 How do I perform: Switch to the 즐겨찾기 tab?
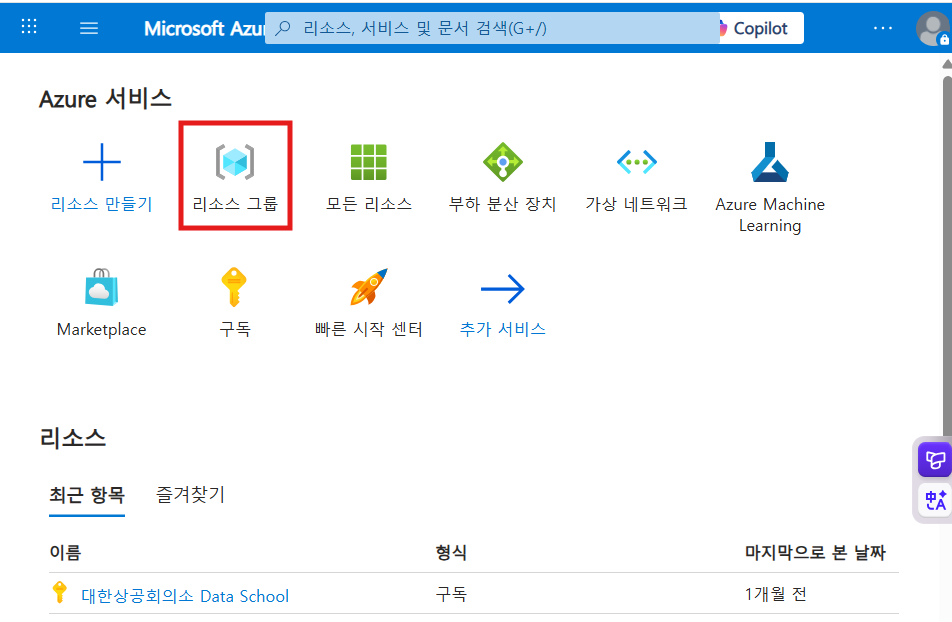pyautogui.click(x=191, y=494)
